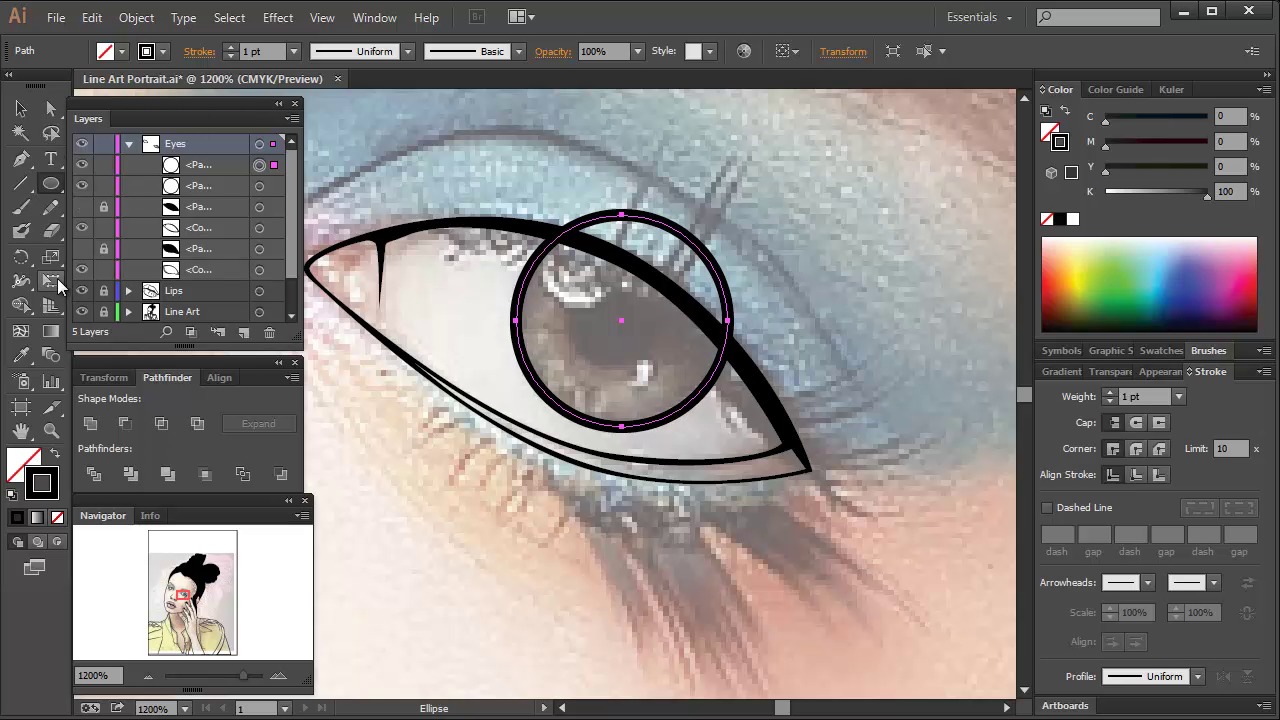This screenshot has width=1280, height=720.
Task: Open the stroke Profile Uniform dropdown in Stroke panel
Action: [1197, 677]
